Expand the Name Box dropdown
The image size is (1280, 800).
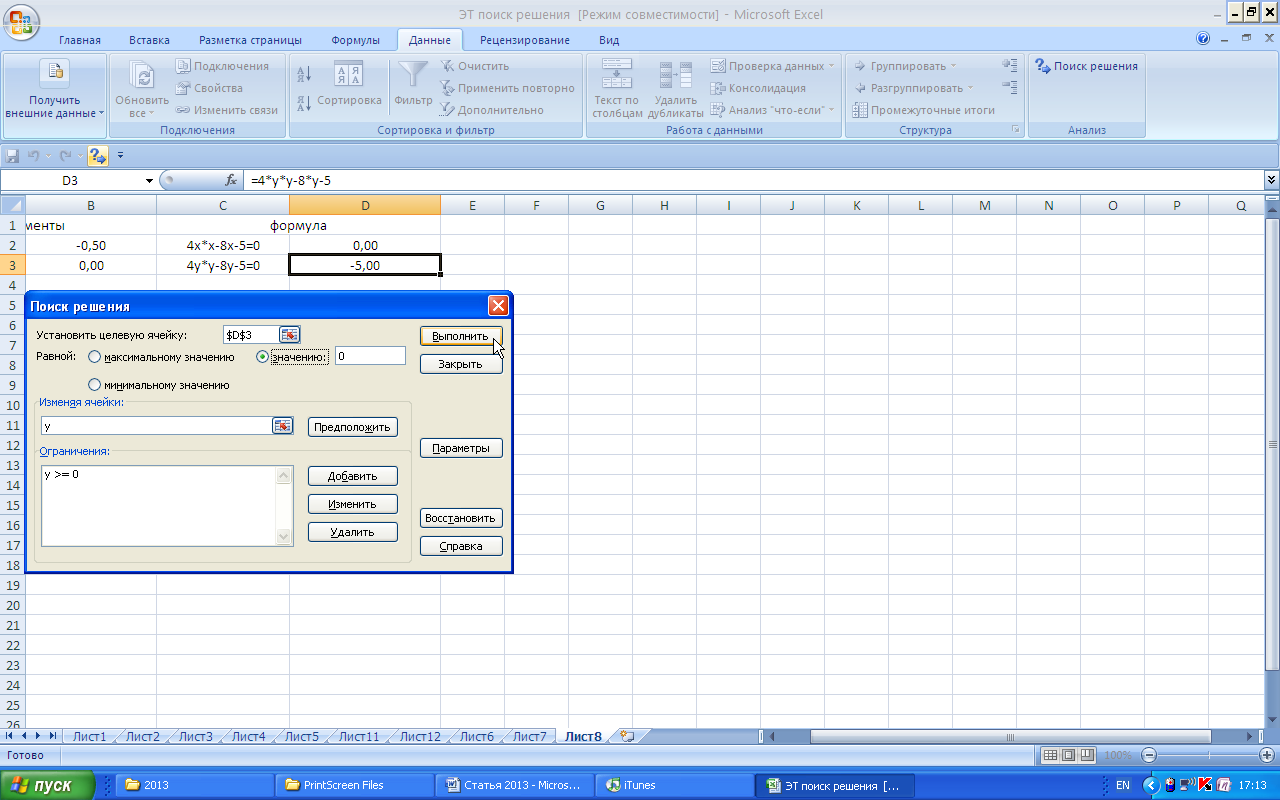point(149,181)
